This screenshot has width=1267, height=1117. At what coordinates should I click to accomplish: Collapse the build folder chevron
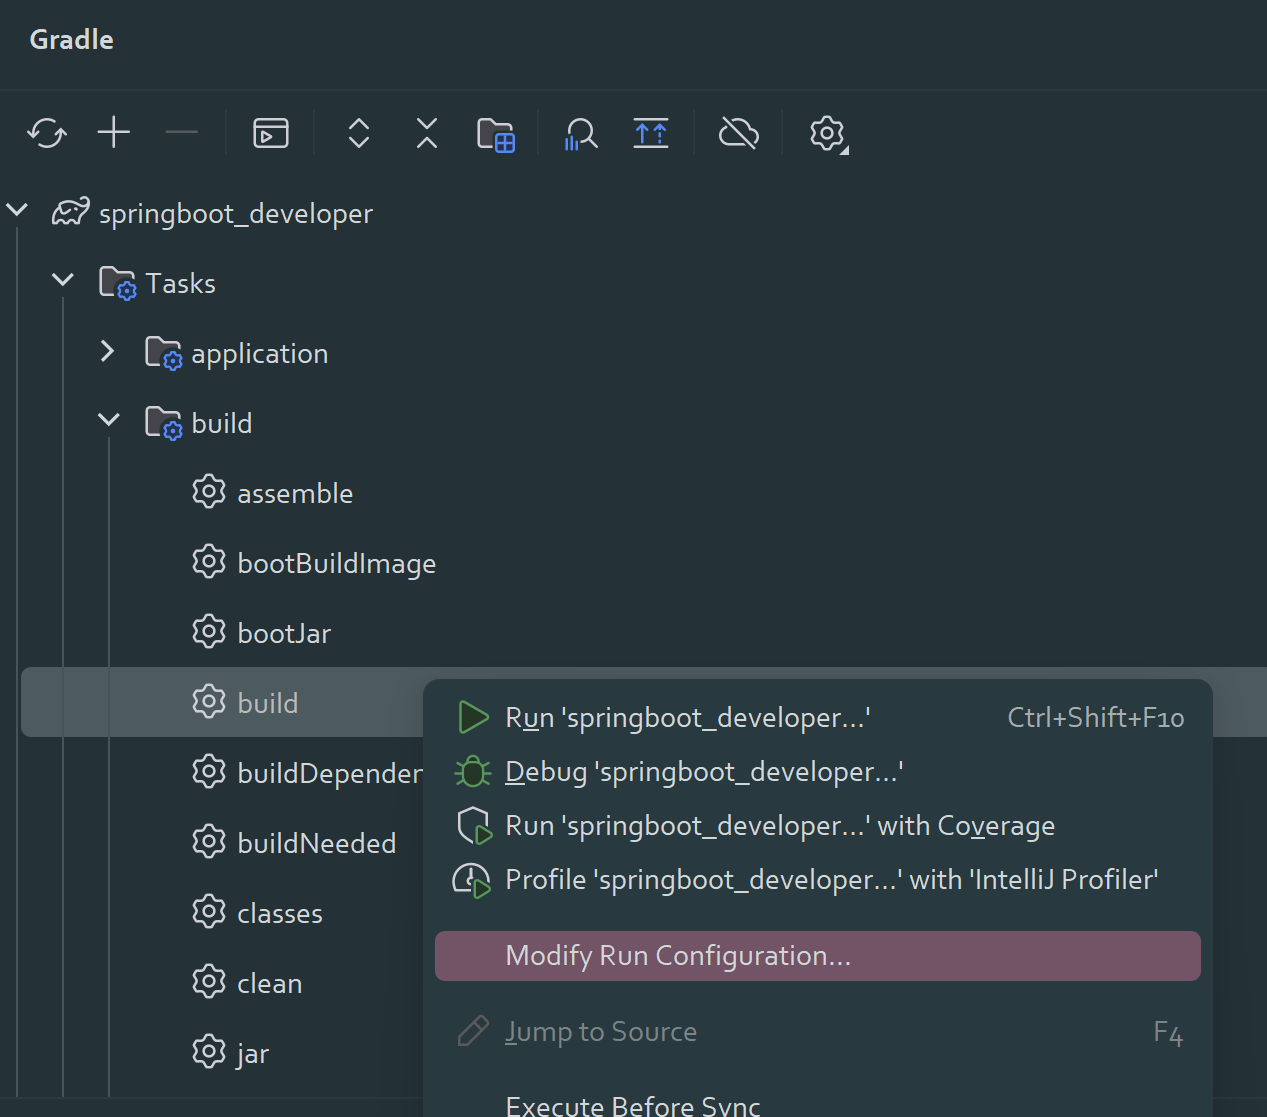[x=109, y=420]
